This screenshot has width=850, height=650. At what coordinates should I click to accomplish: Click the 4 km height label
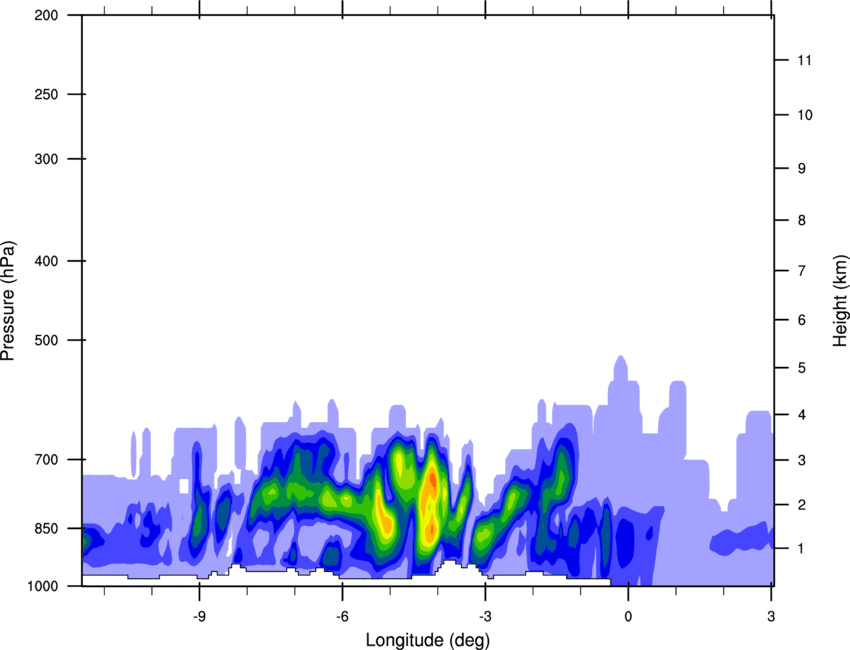pos(802,415)
